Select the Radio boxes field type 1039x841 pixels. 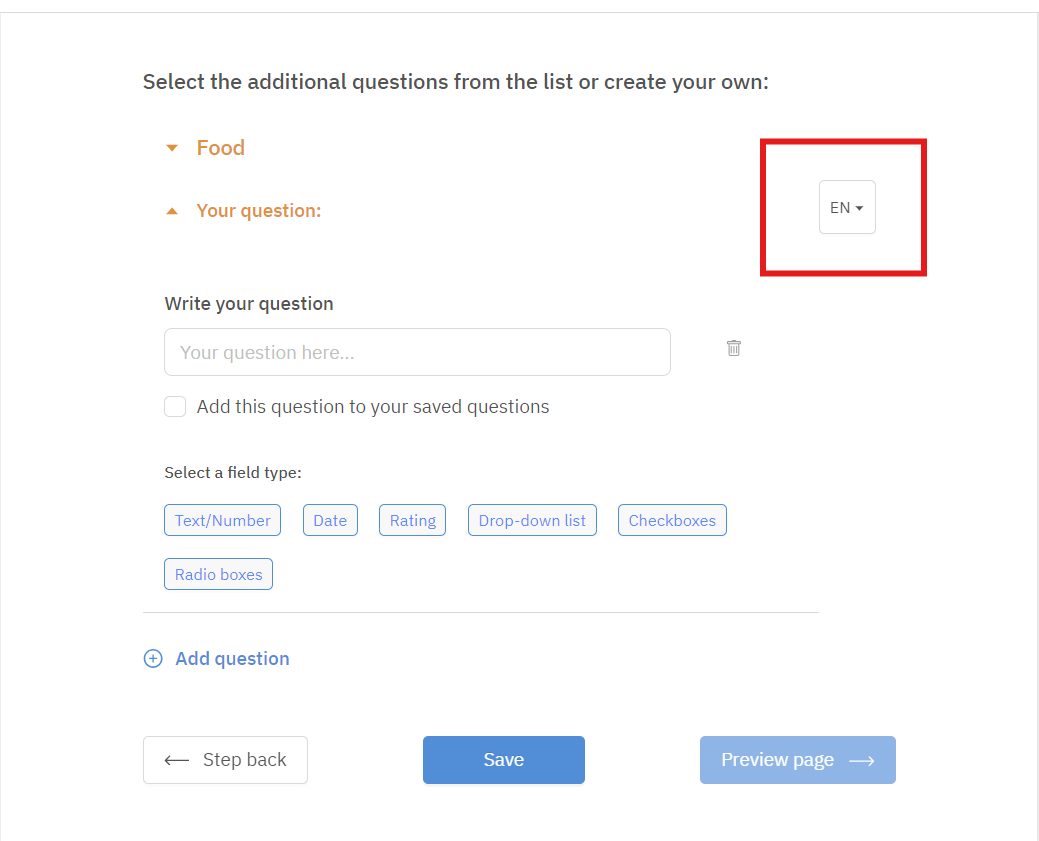218,574
